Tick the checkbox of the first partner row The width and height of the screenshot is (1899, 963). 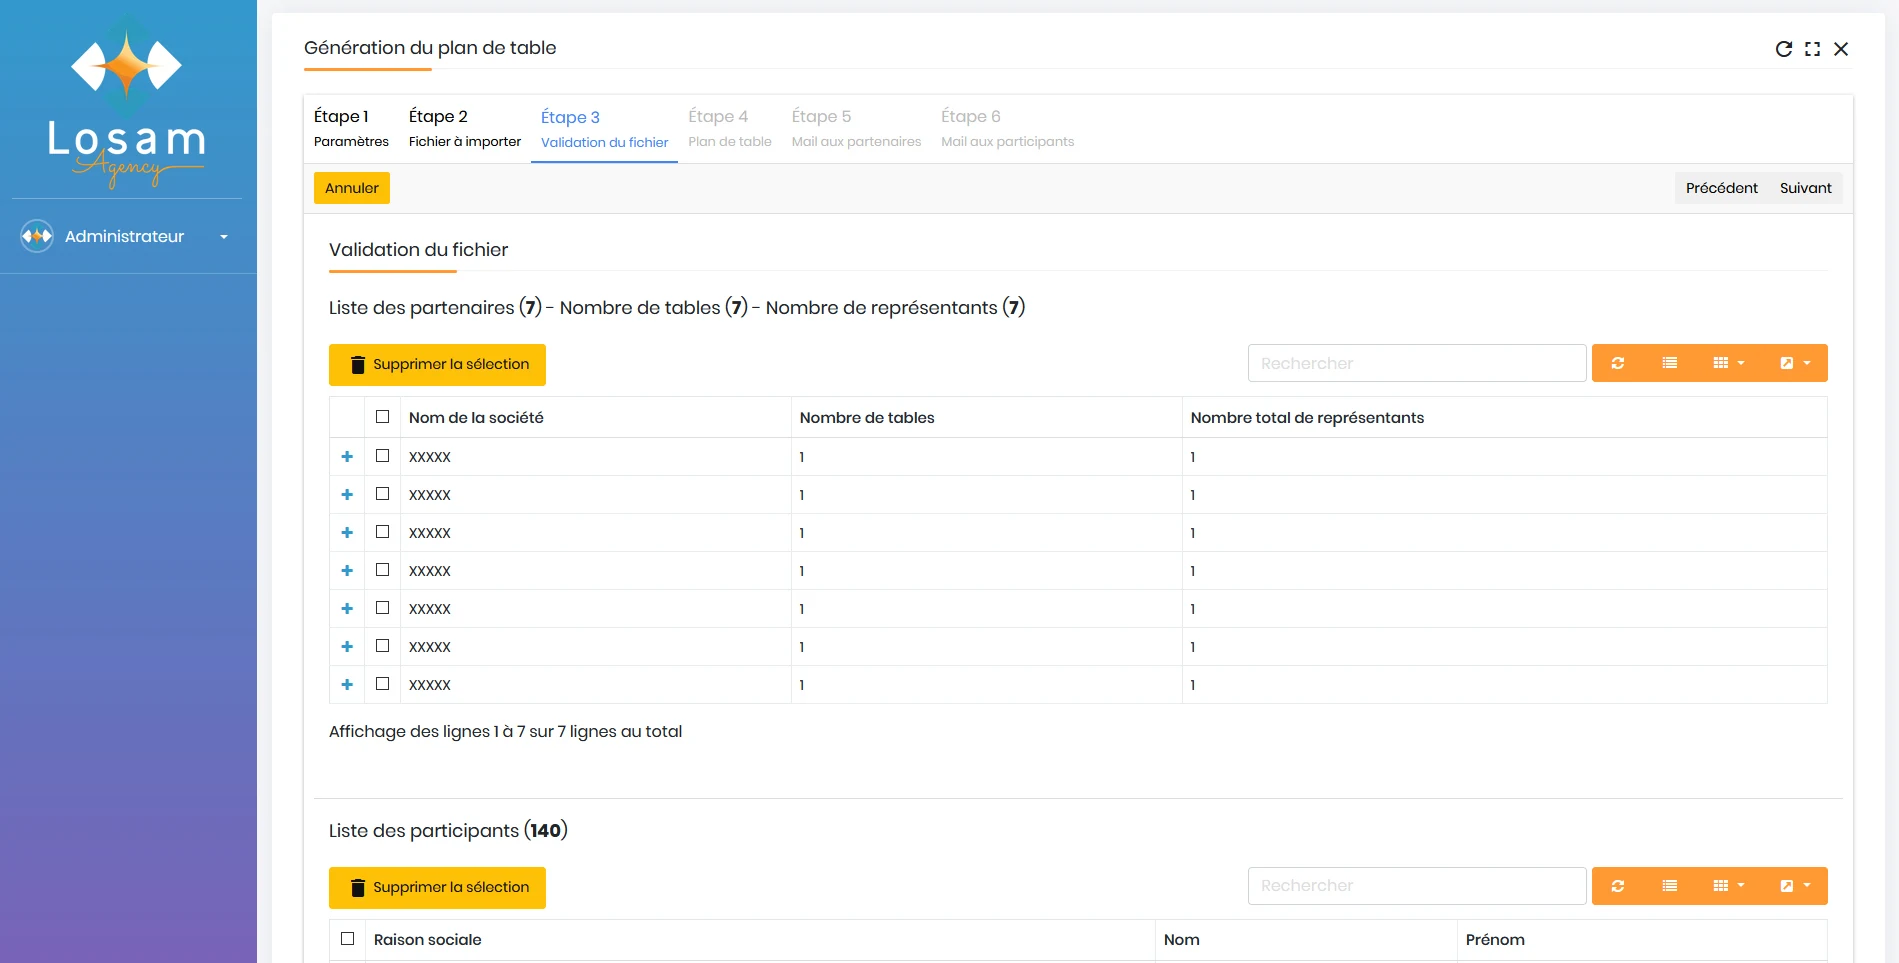(382, 455)
